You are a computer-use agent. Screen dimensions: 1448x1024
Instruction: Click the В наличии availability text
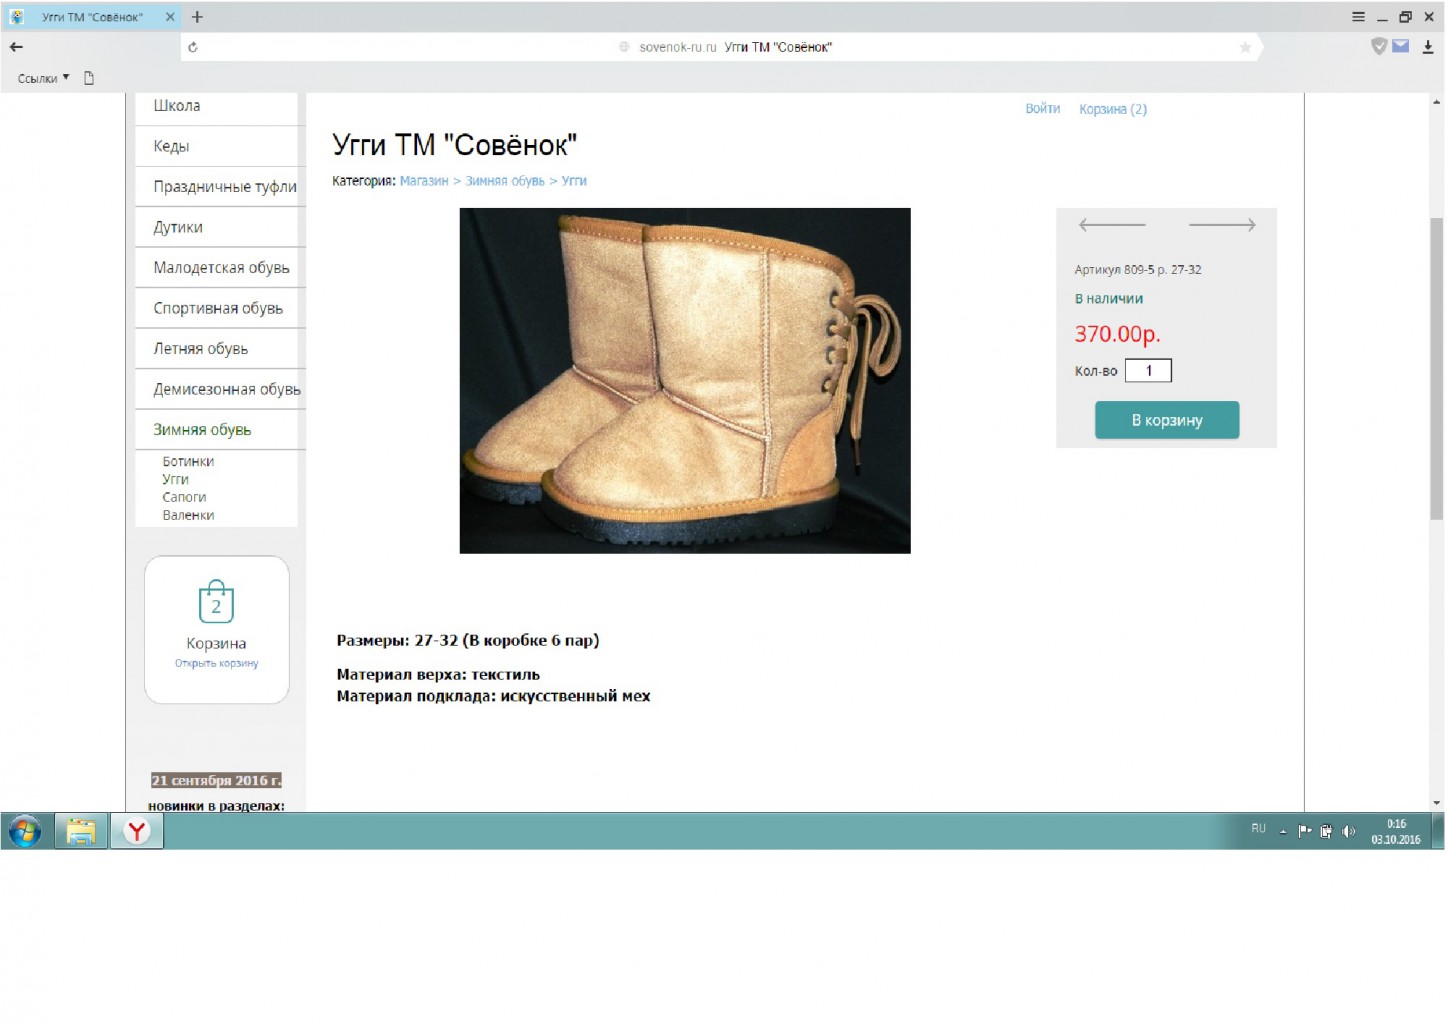[1108, 299]
